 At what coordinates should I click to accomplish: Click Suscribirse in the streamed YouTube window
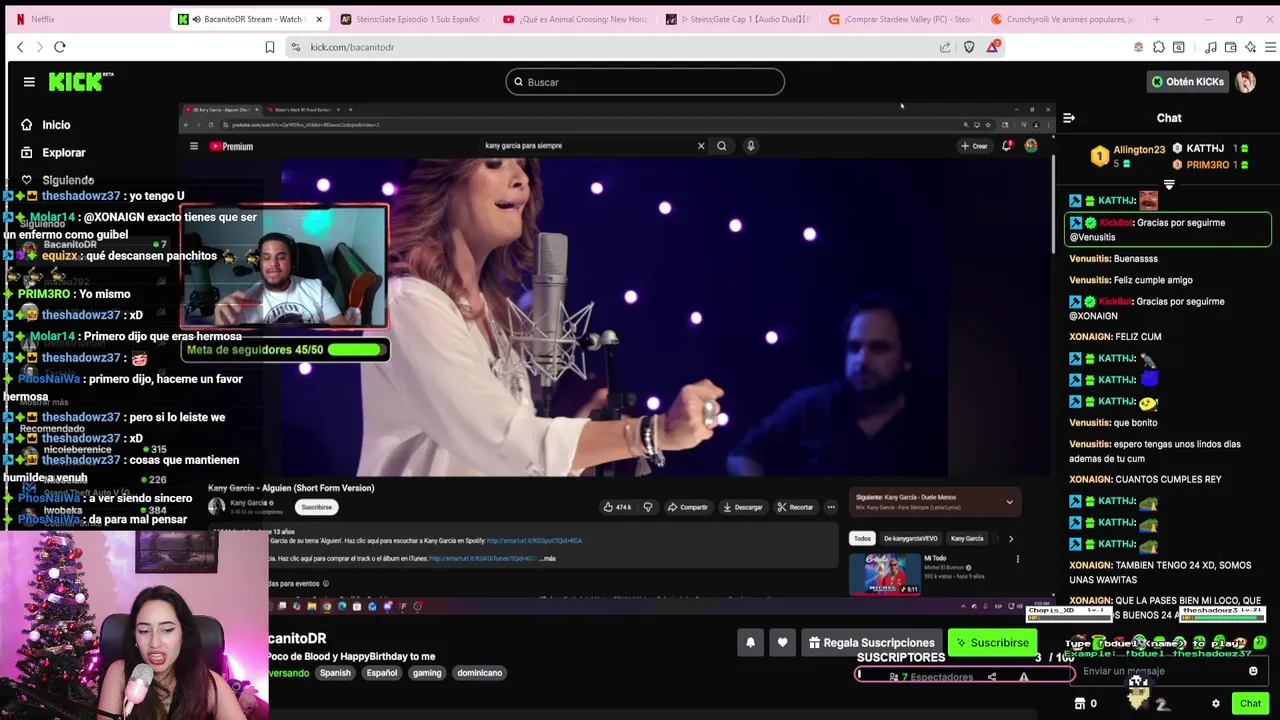pos(317,507)
